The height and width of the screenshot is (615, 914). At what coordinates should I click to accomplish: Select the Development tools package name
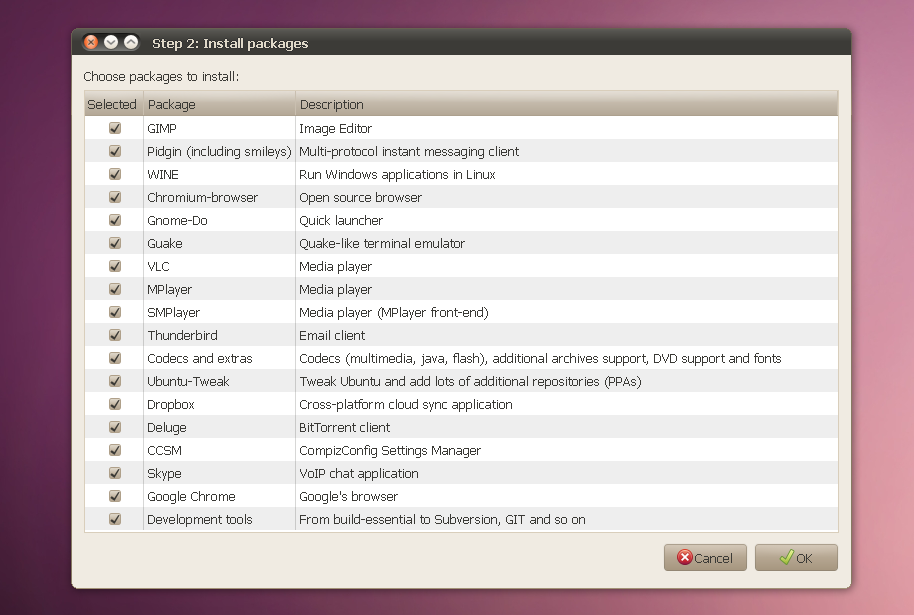(199, 520)
